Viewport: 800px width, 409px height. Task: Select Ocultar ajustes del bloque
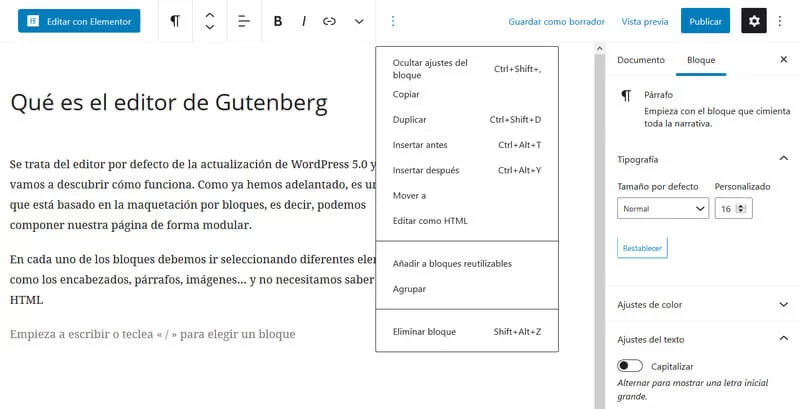tap(467, 69)
